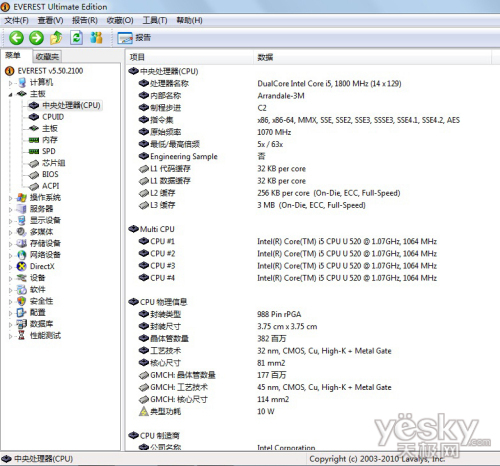Expand the 操作系统 tree node
Screen dimensions: 500x466
[x=10, y=198]
